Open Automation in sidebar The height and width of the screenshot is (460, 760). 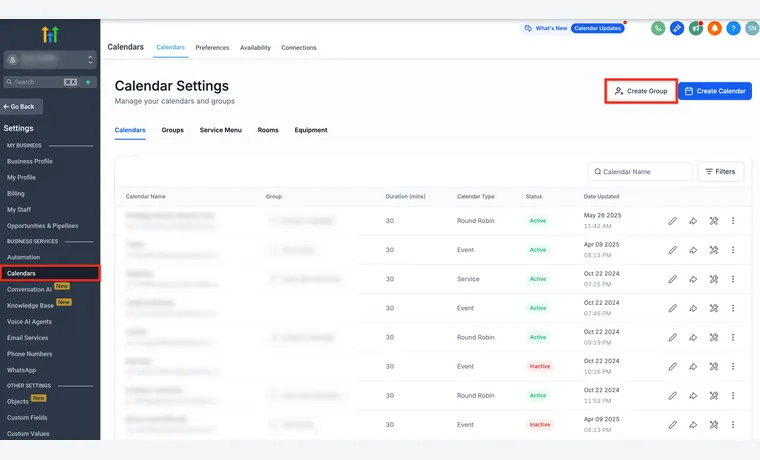coord(23,257)
